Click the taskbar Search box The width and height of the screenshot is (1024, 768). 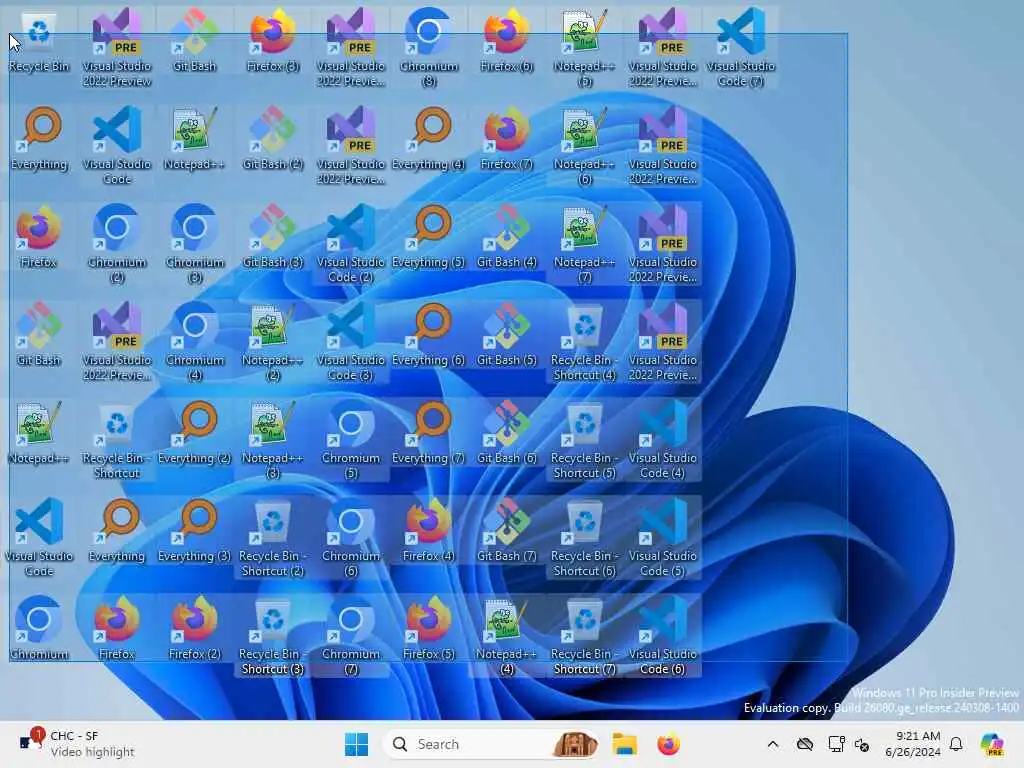click(x=491, y=744)
